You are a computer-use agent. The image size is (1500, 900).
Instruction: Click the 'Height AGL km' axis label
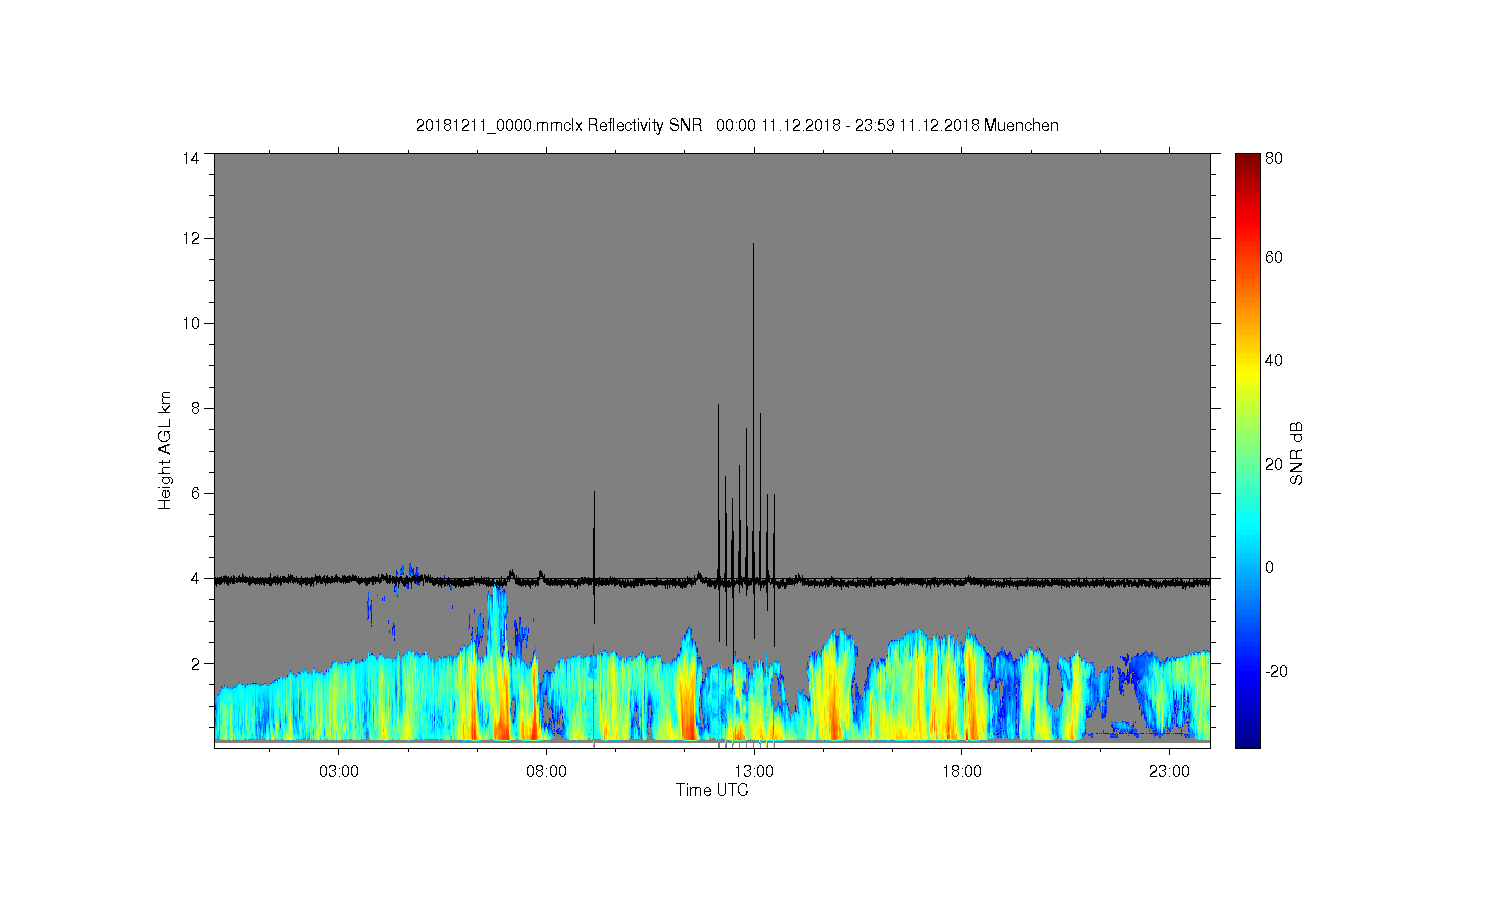click(x=165, y=450)
